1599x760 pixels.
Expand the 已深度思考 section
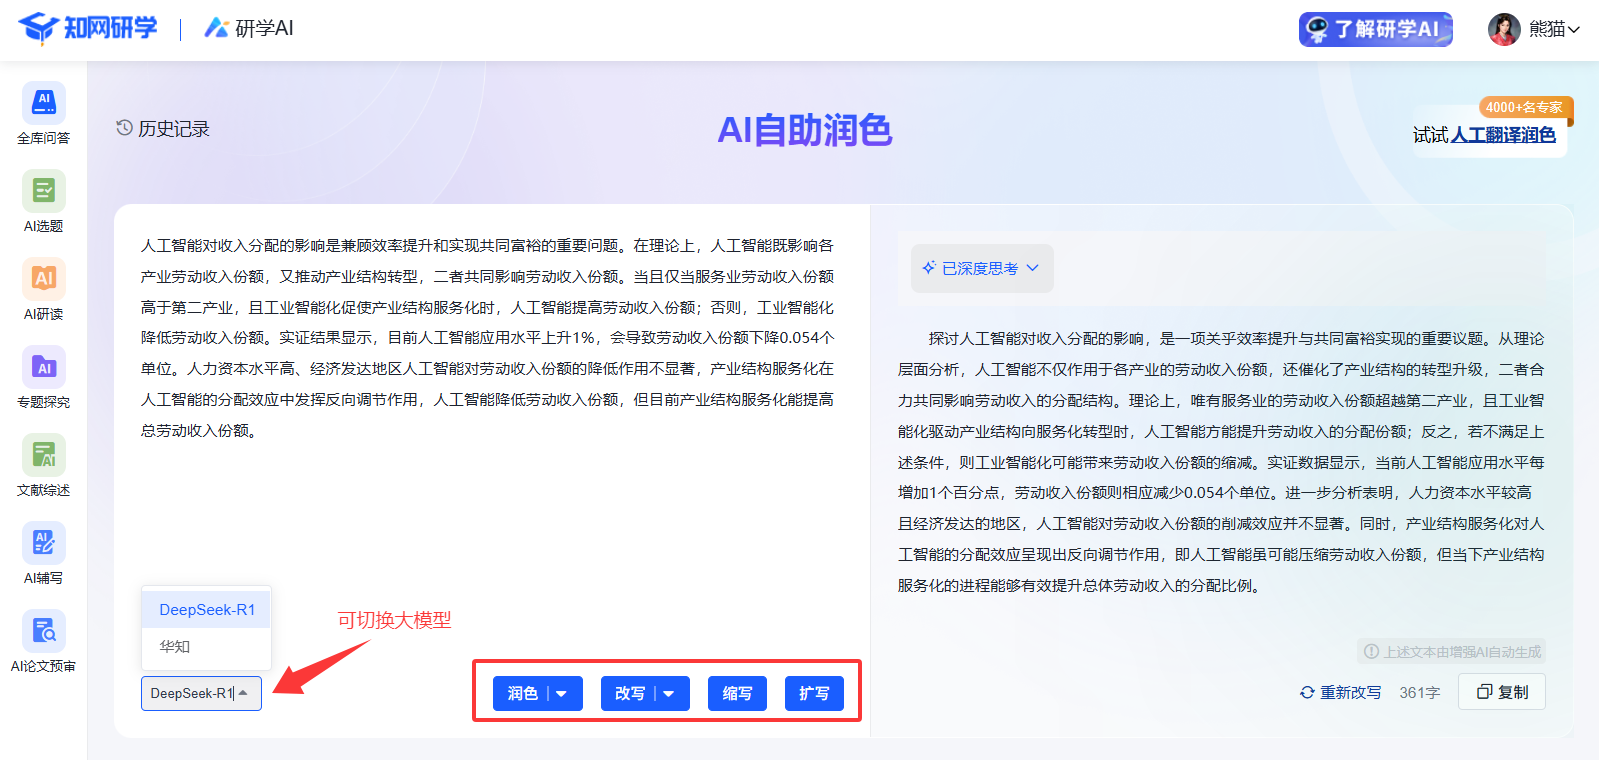(981, 268)
